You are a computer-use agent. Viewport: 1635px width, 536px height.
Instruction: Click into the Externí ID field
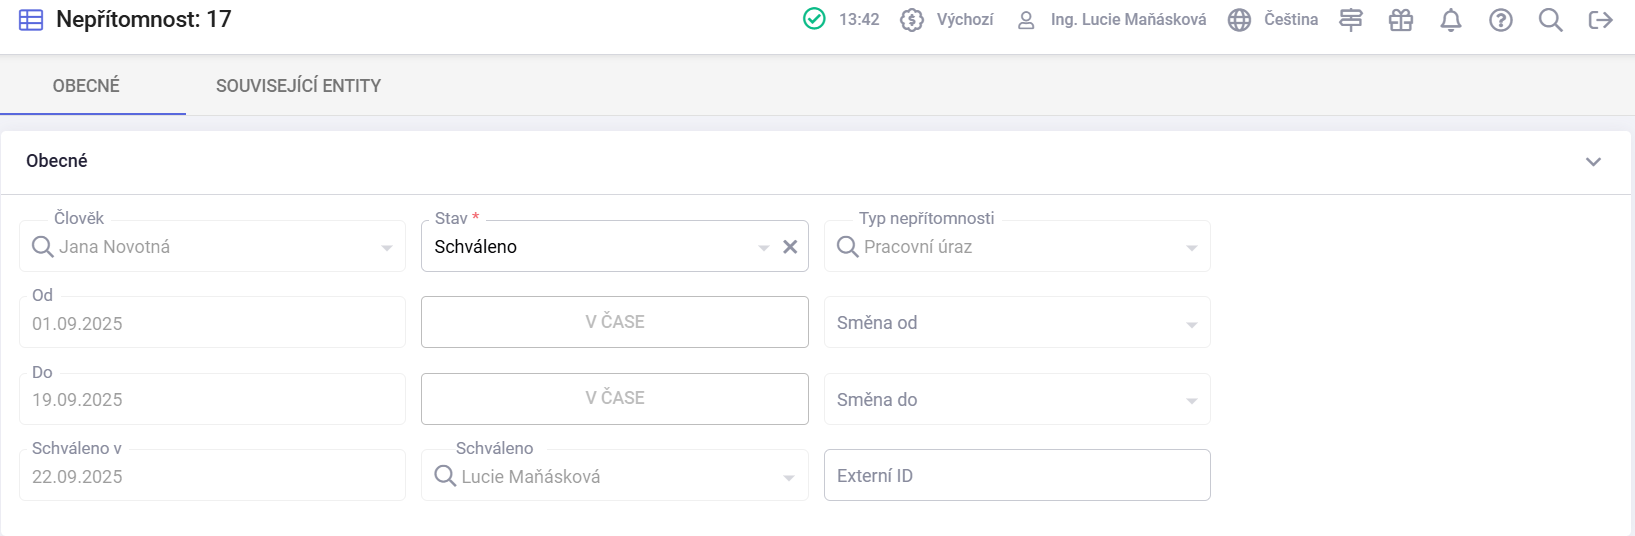pos(1016,475)
